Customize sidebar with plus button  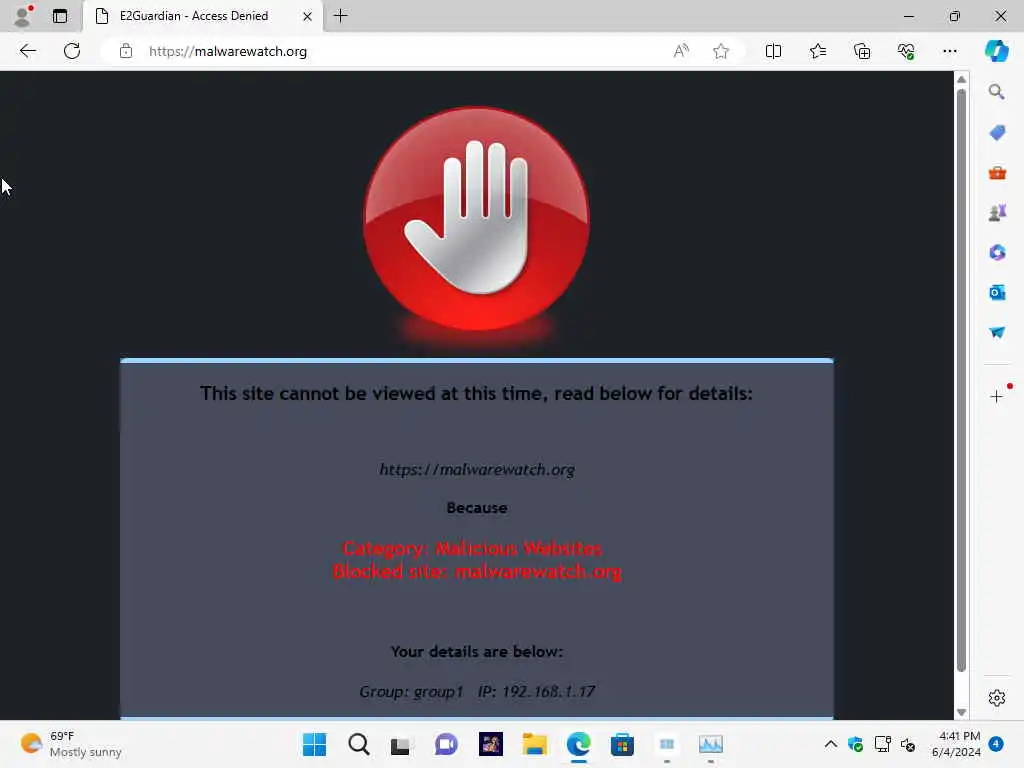pos(997,396)
